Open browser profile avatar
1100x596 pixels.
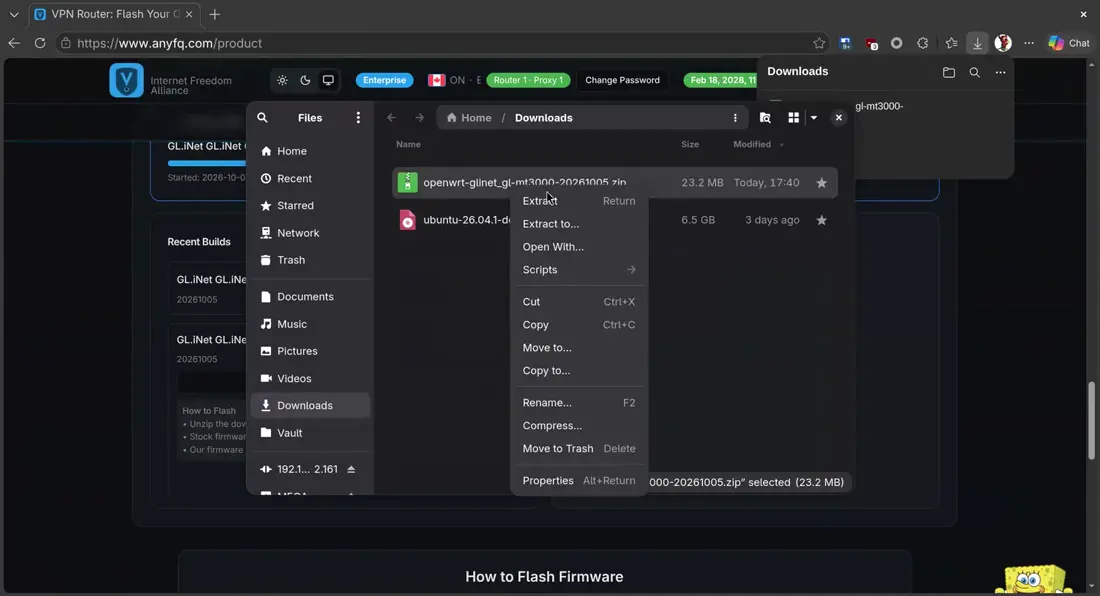tap(1003, 43)
